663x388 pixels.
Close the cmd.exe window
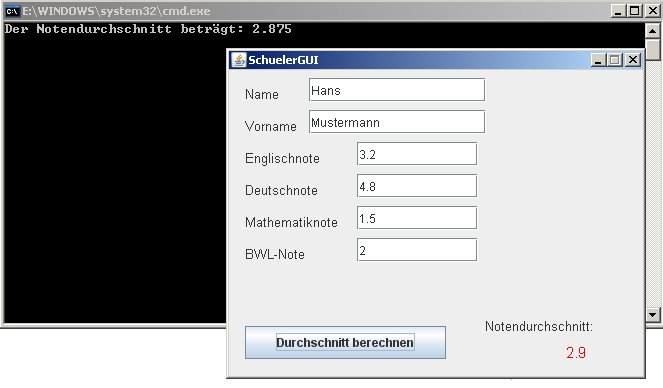[x=652, y=11]
